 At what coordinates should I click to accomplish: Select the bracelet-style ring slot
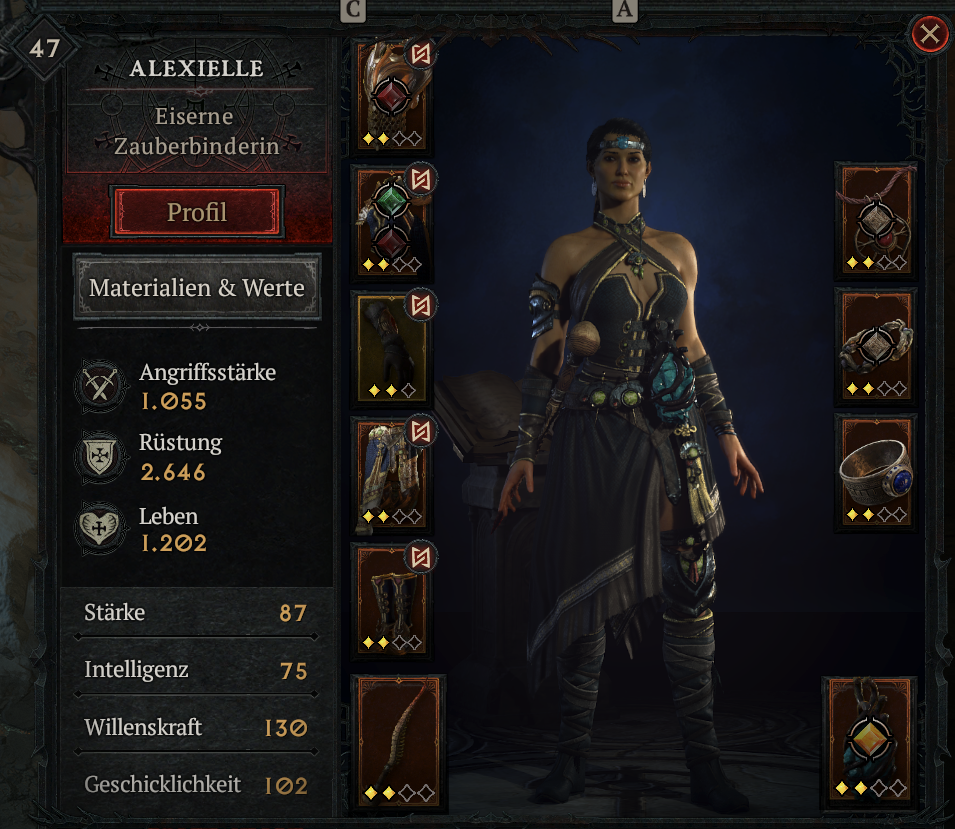tap(876, 346)
